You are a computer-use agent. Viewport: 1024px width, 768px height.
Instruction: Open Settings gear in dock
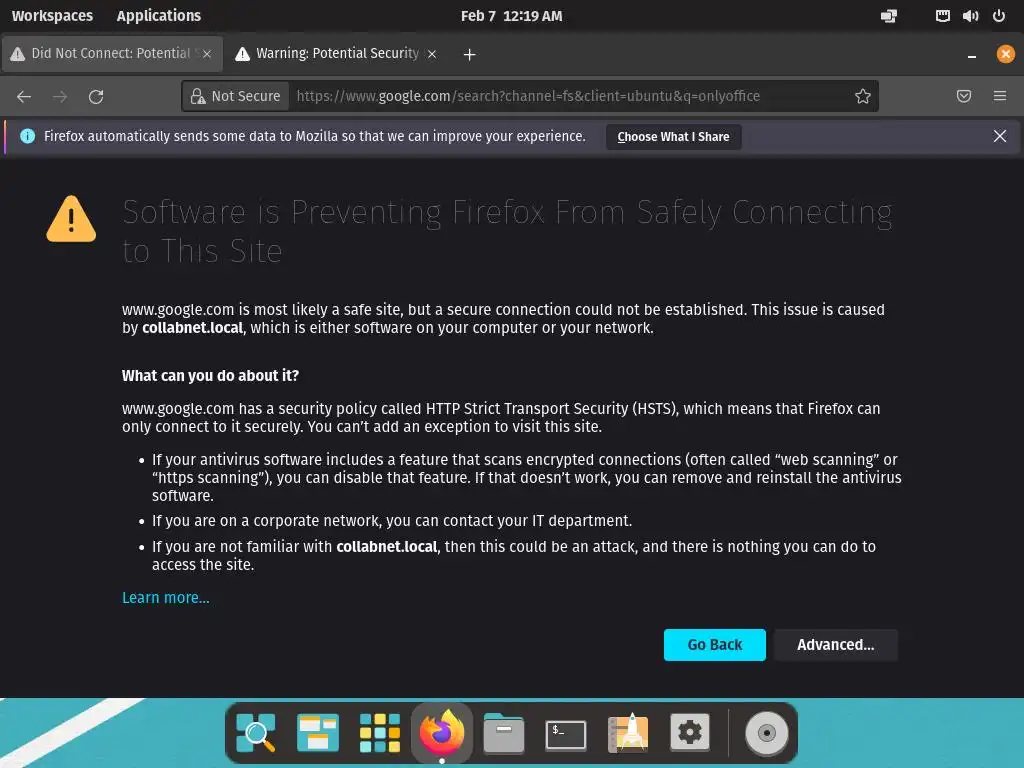click(x=690, y=733)
